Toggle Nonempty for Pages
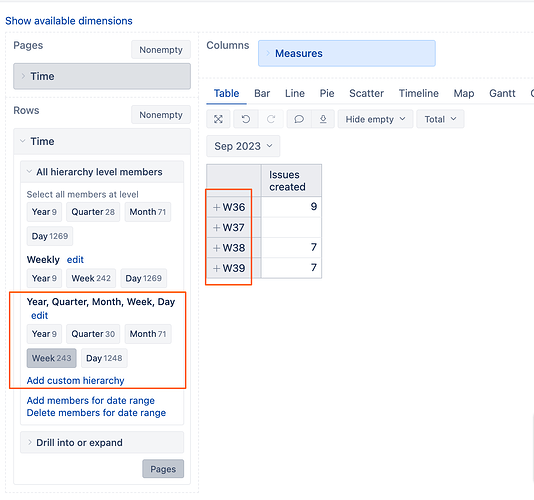 [161, 50]
